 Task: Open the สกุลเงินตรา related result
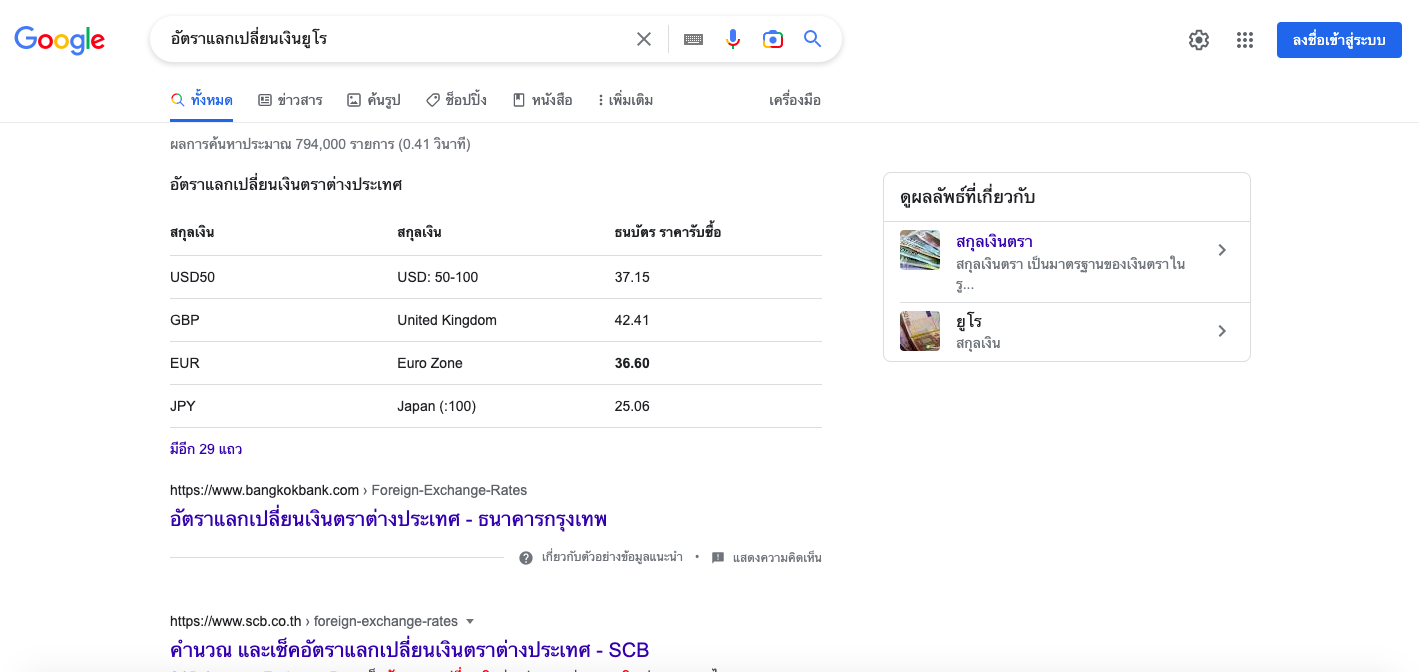tap(994, 242)
